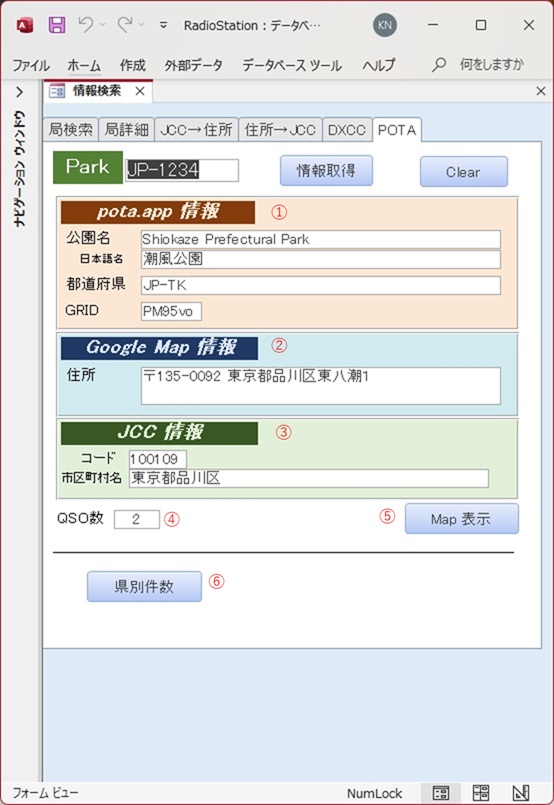
Task: Click the KN account avatar
Action: (x=385, y=25)
